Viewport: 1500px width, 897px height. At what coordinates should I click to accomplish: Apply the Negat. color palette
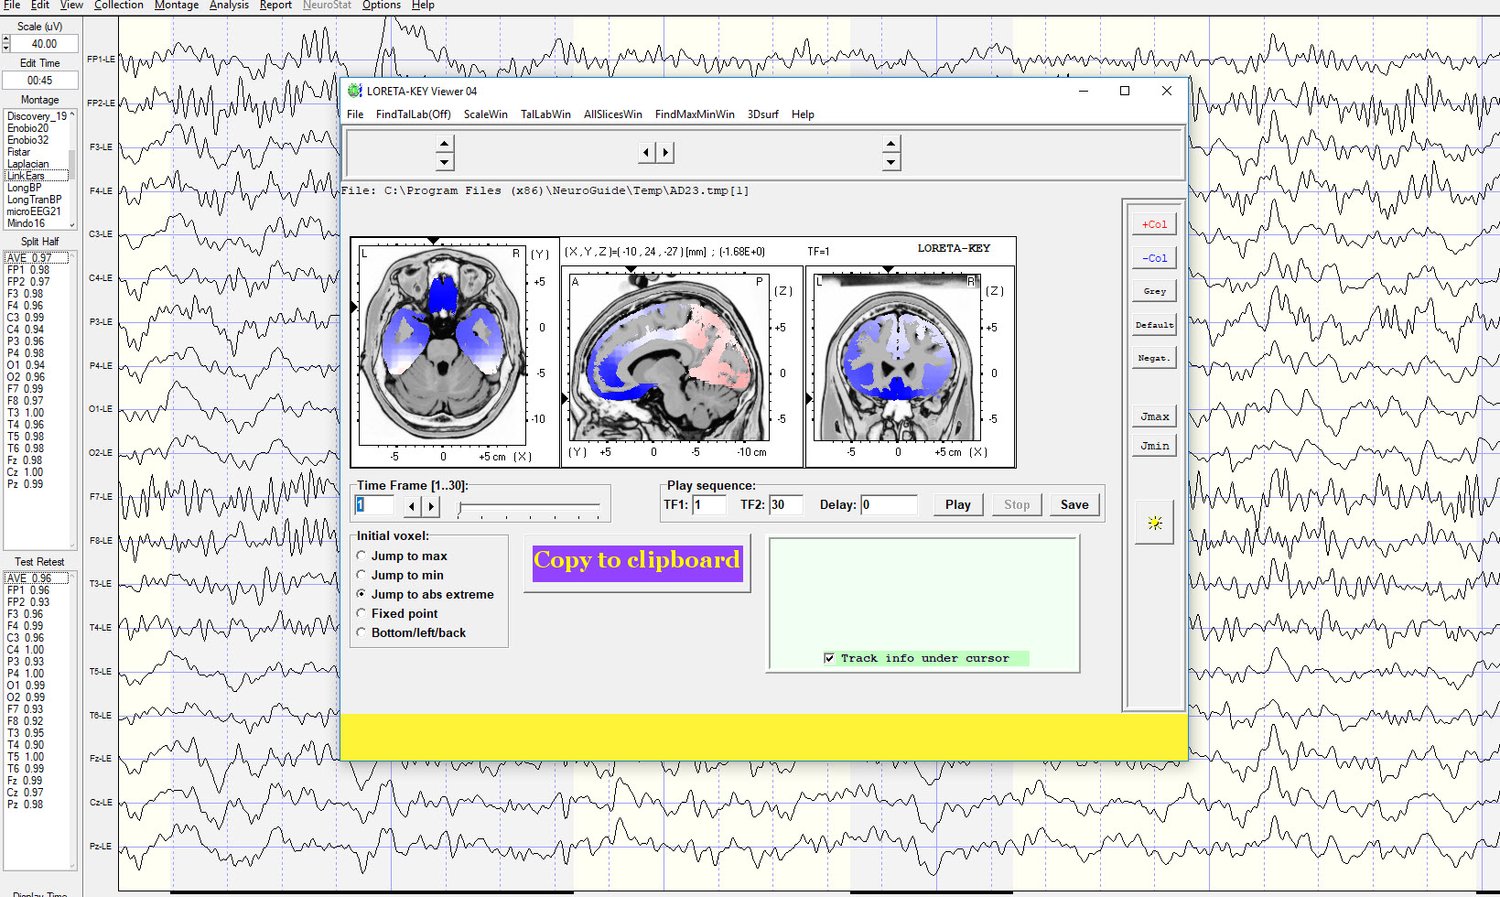pos(1153,357)
